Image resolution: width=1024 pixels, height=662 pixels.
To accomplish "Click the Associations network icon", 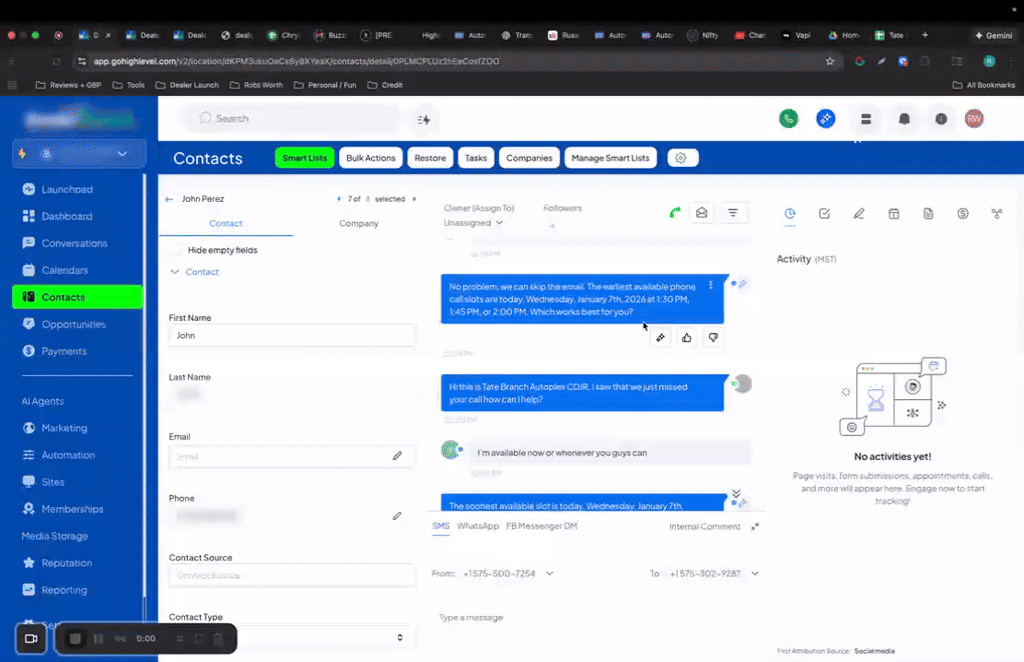I will 997,213.
